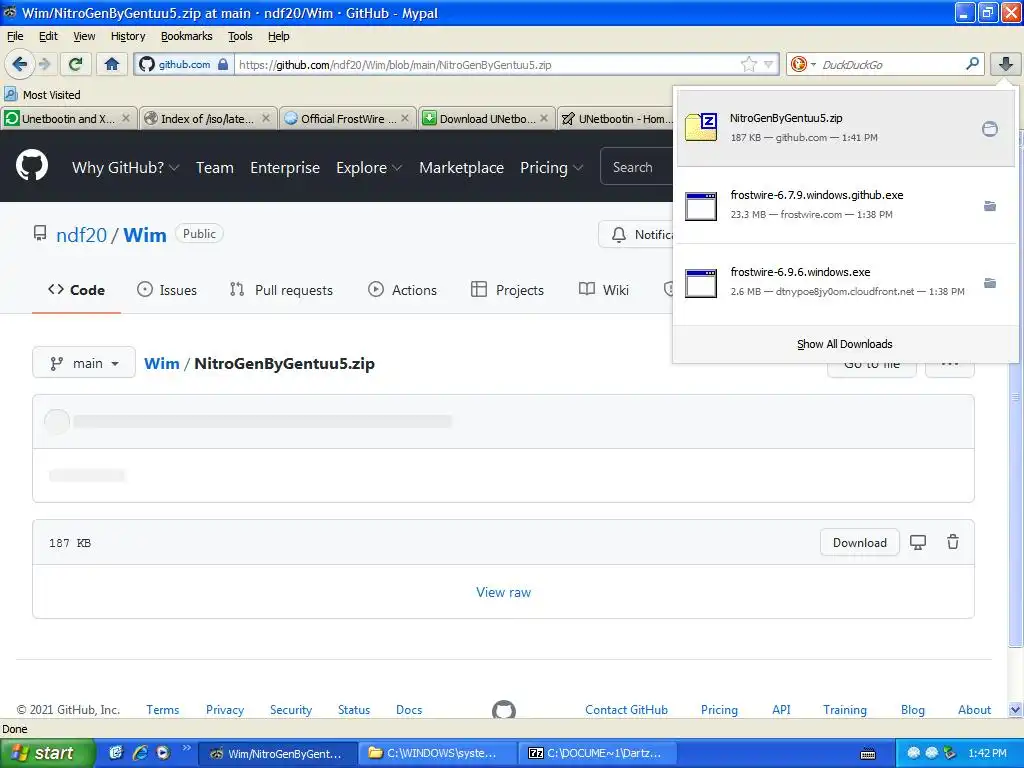Focus the browser address bar URL
This screenshot has height=768, width=1024.
pyautogui.click(x=487, y=64)
